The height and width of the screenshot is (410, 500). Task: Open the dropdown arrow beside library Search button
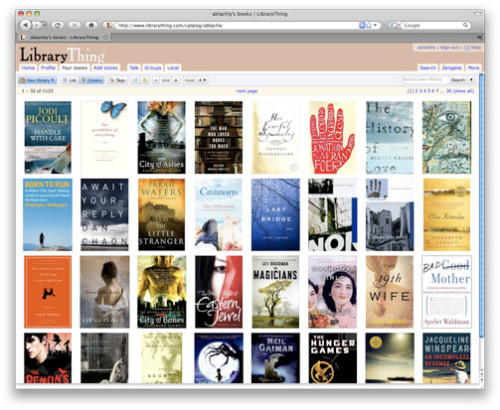point(471,80)
